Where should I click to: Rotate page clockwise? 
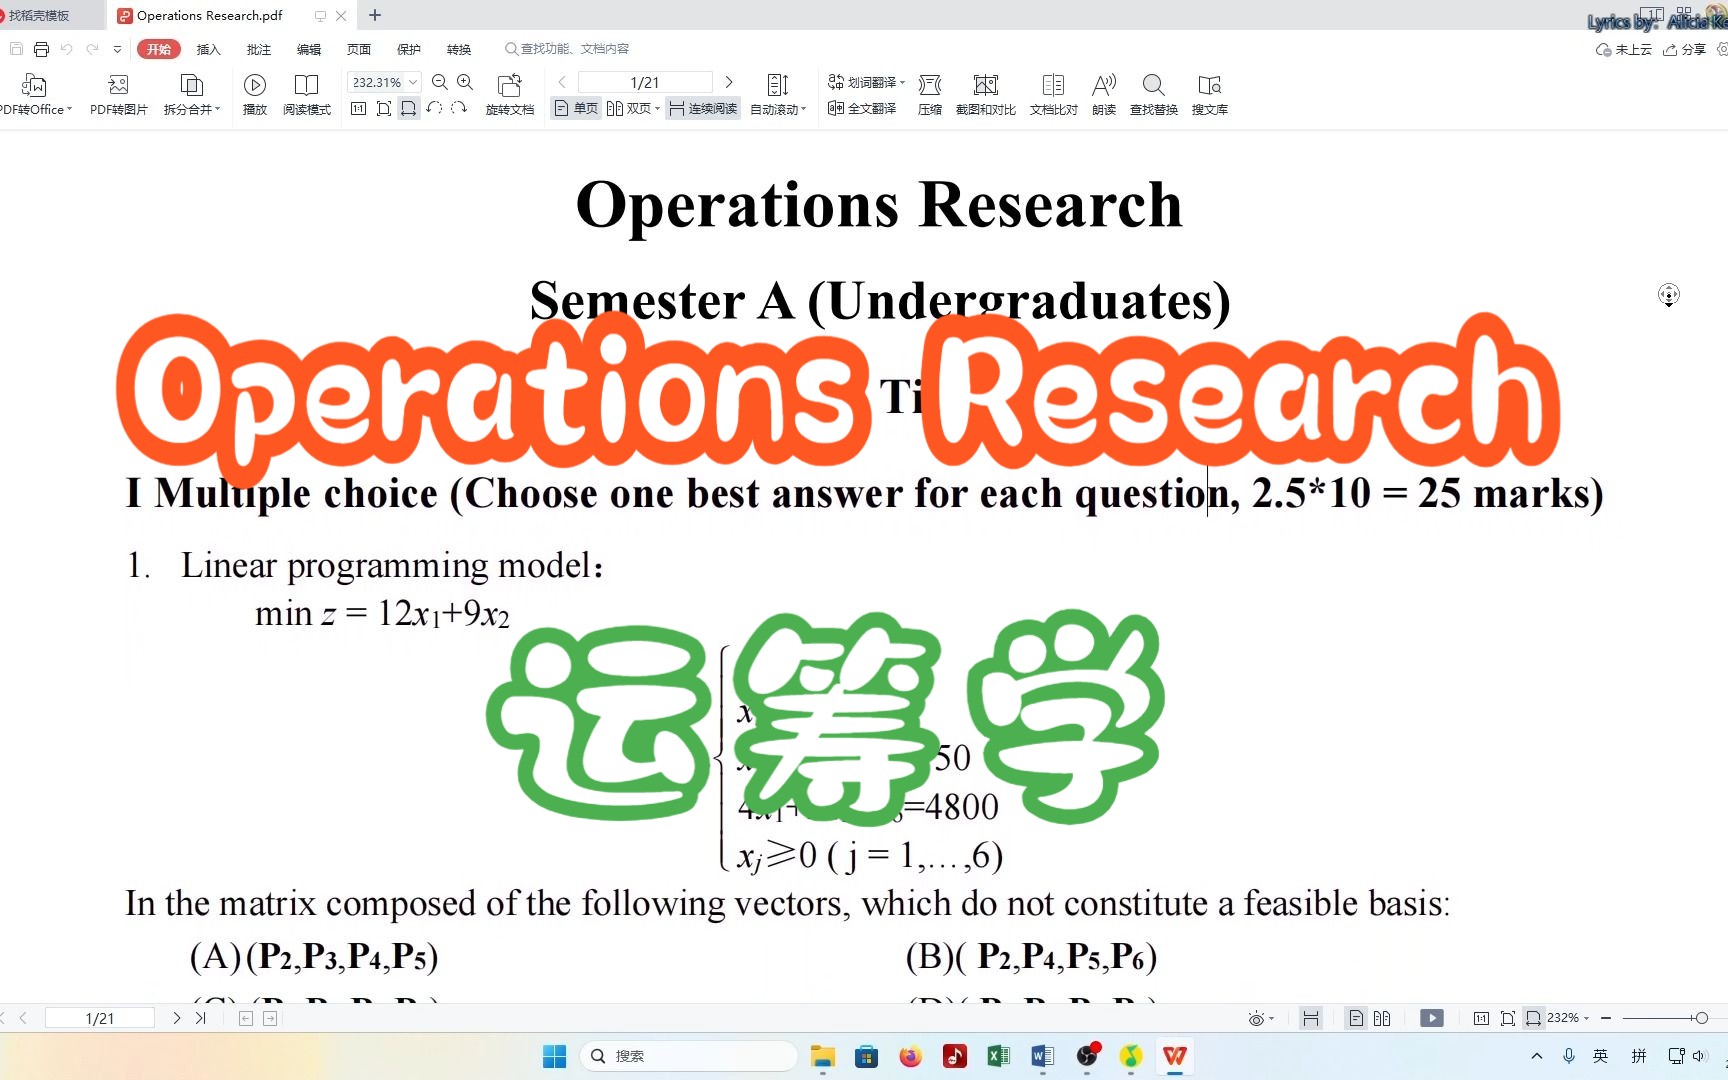pyautogui.click(x=459, y=108)
